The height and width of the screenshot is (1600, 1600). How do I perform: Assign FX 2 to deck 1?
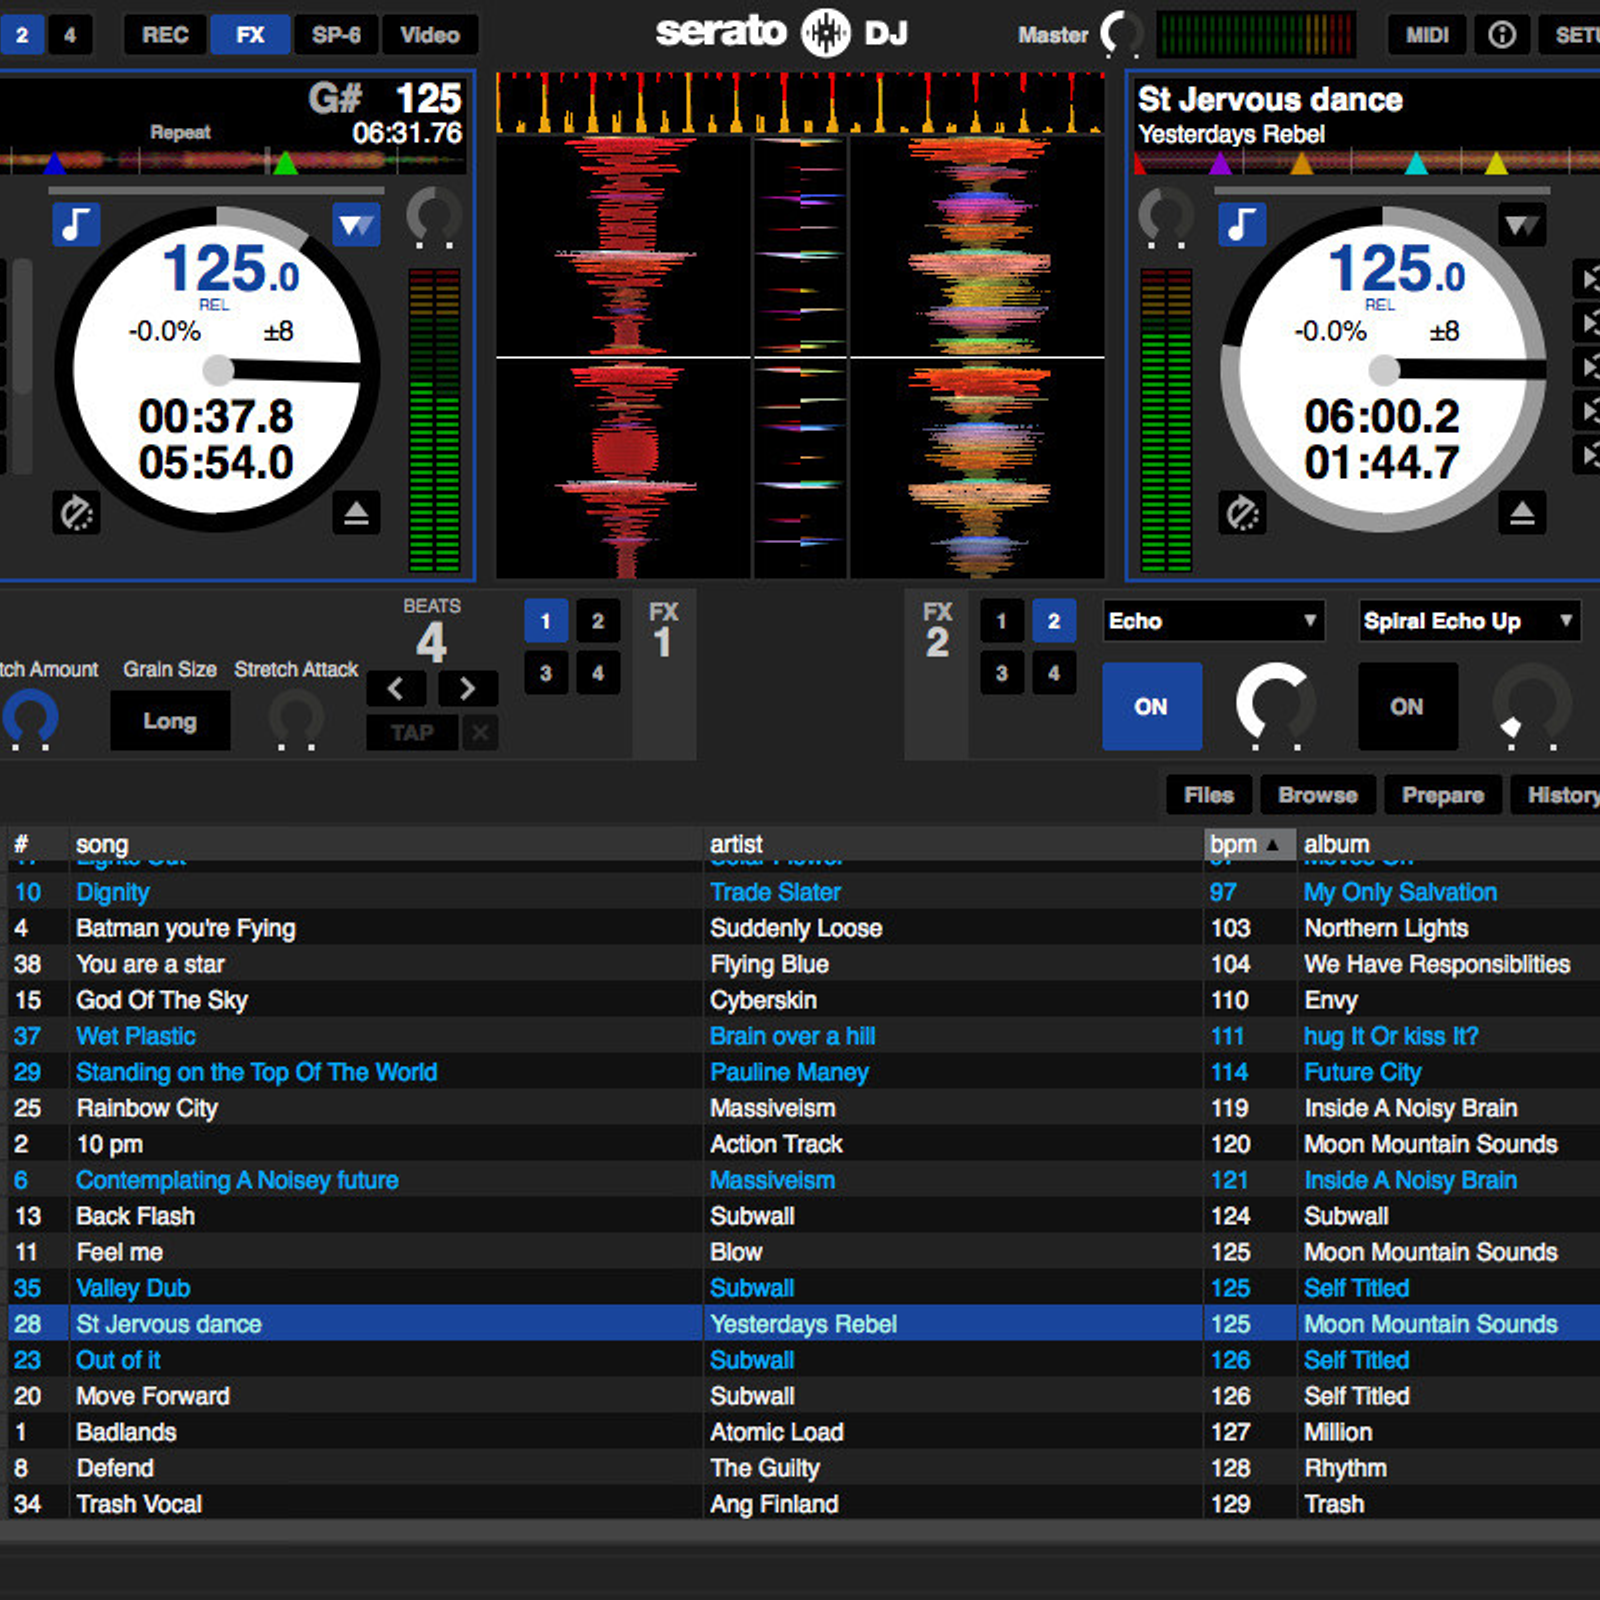pyautogui.click(x=1002, y=621)
